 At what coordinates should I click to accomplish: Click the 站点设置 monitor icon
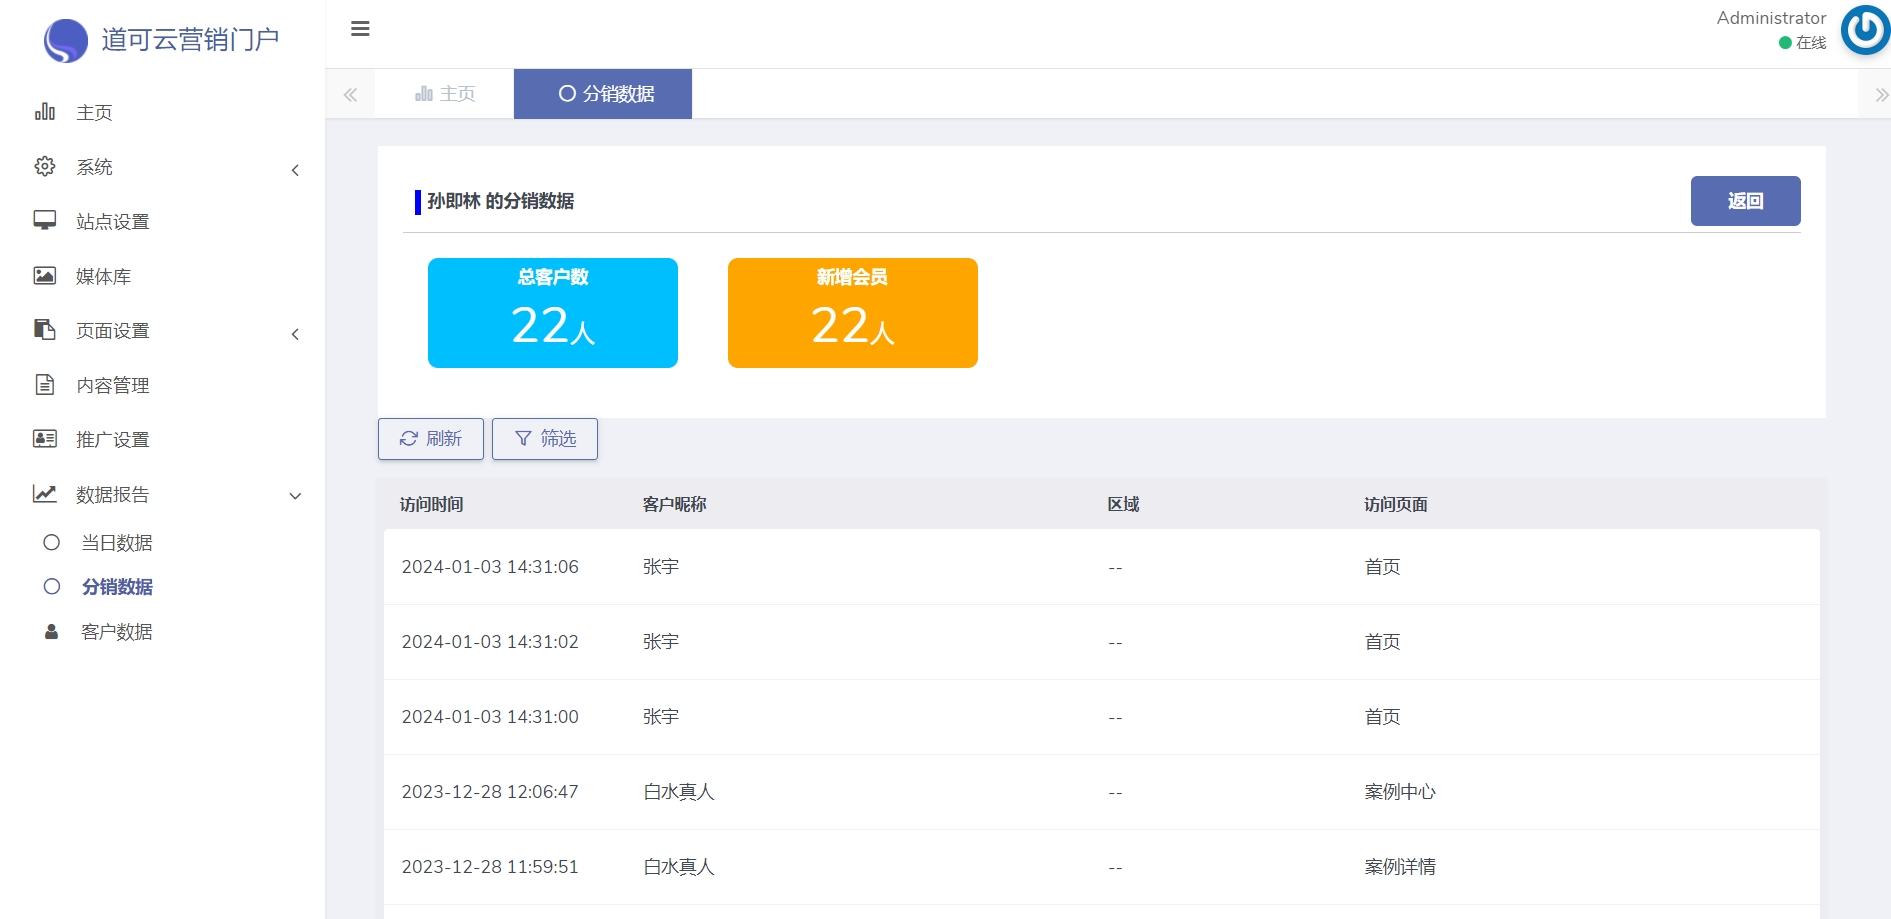coord(45,221)
